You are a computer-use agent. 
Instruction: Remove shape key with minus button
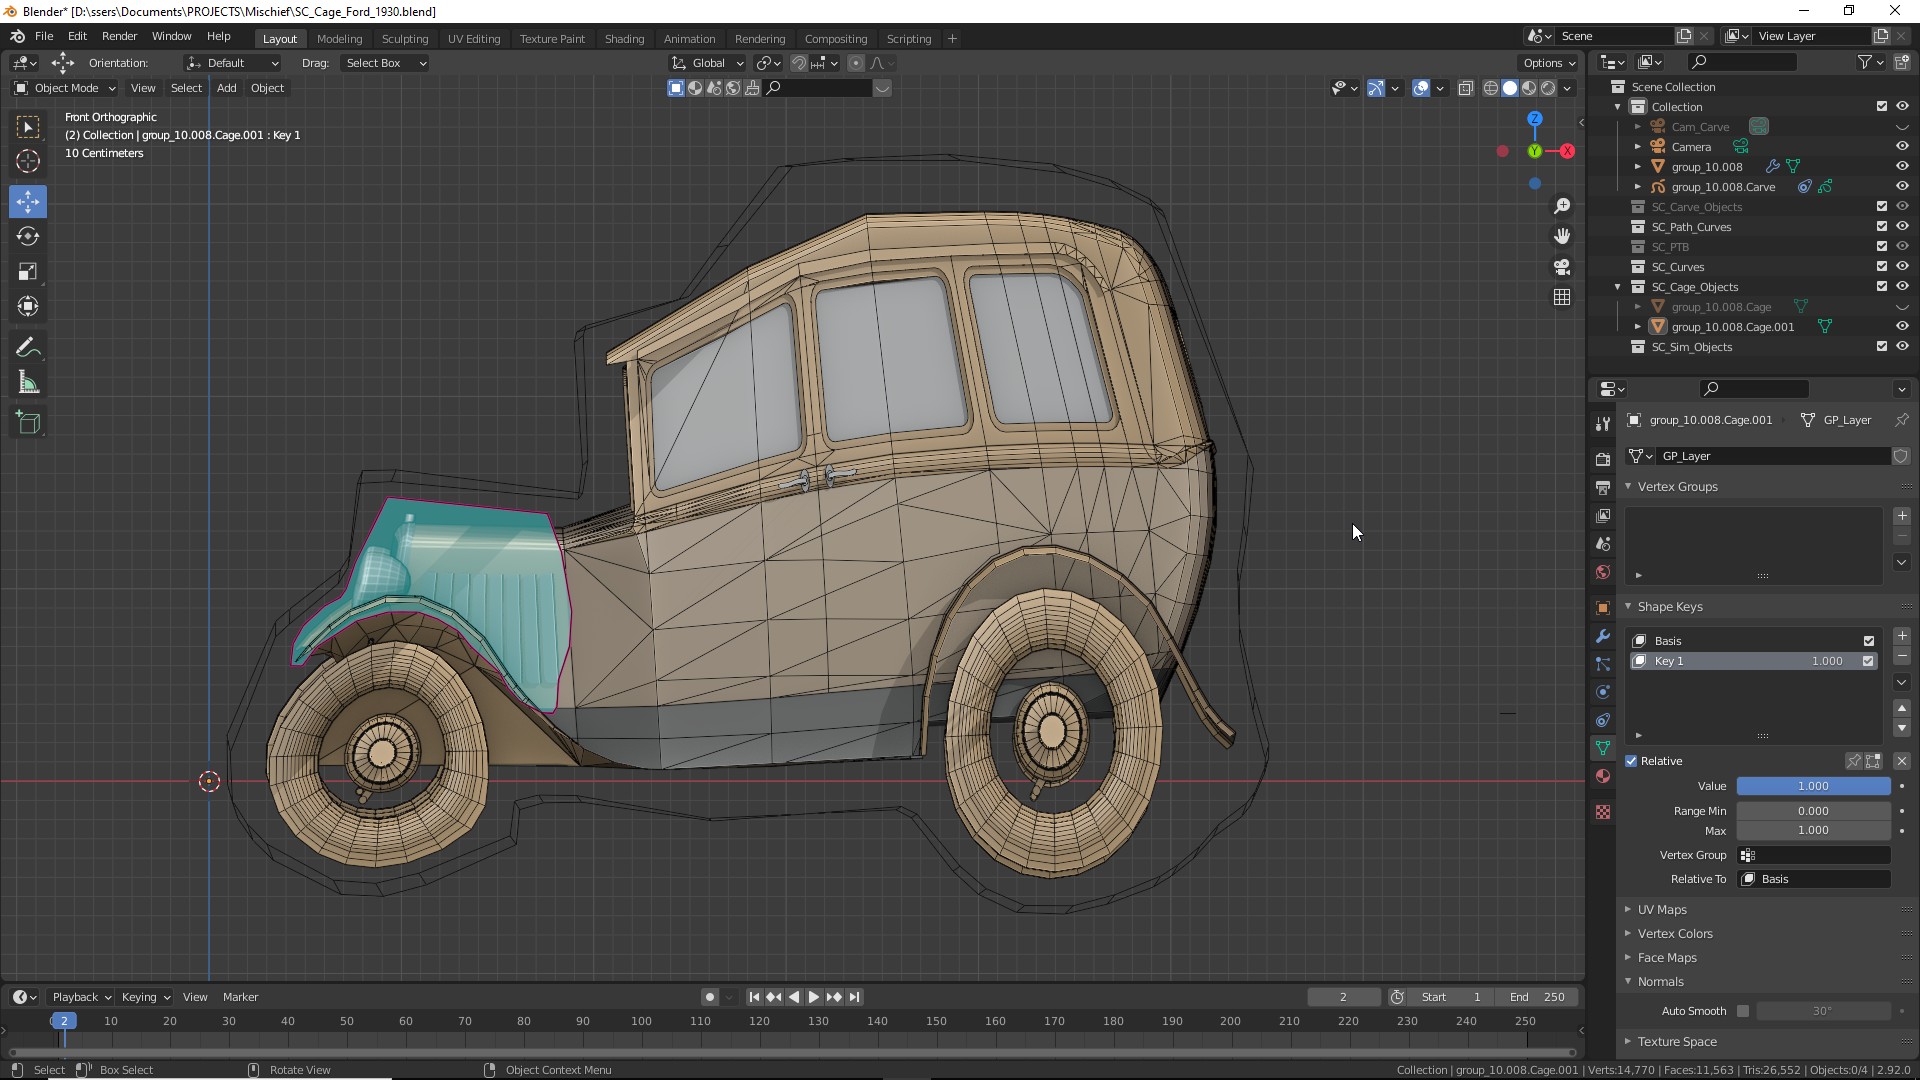[x=1902, y=656]
